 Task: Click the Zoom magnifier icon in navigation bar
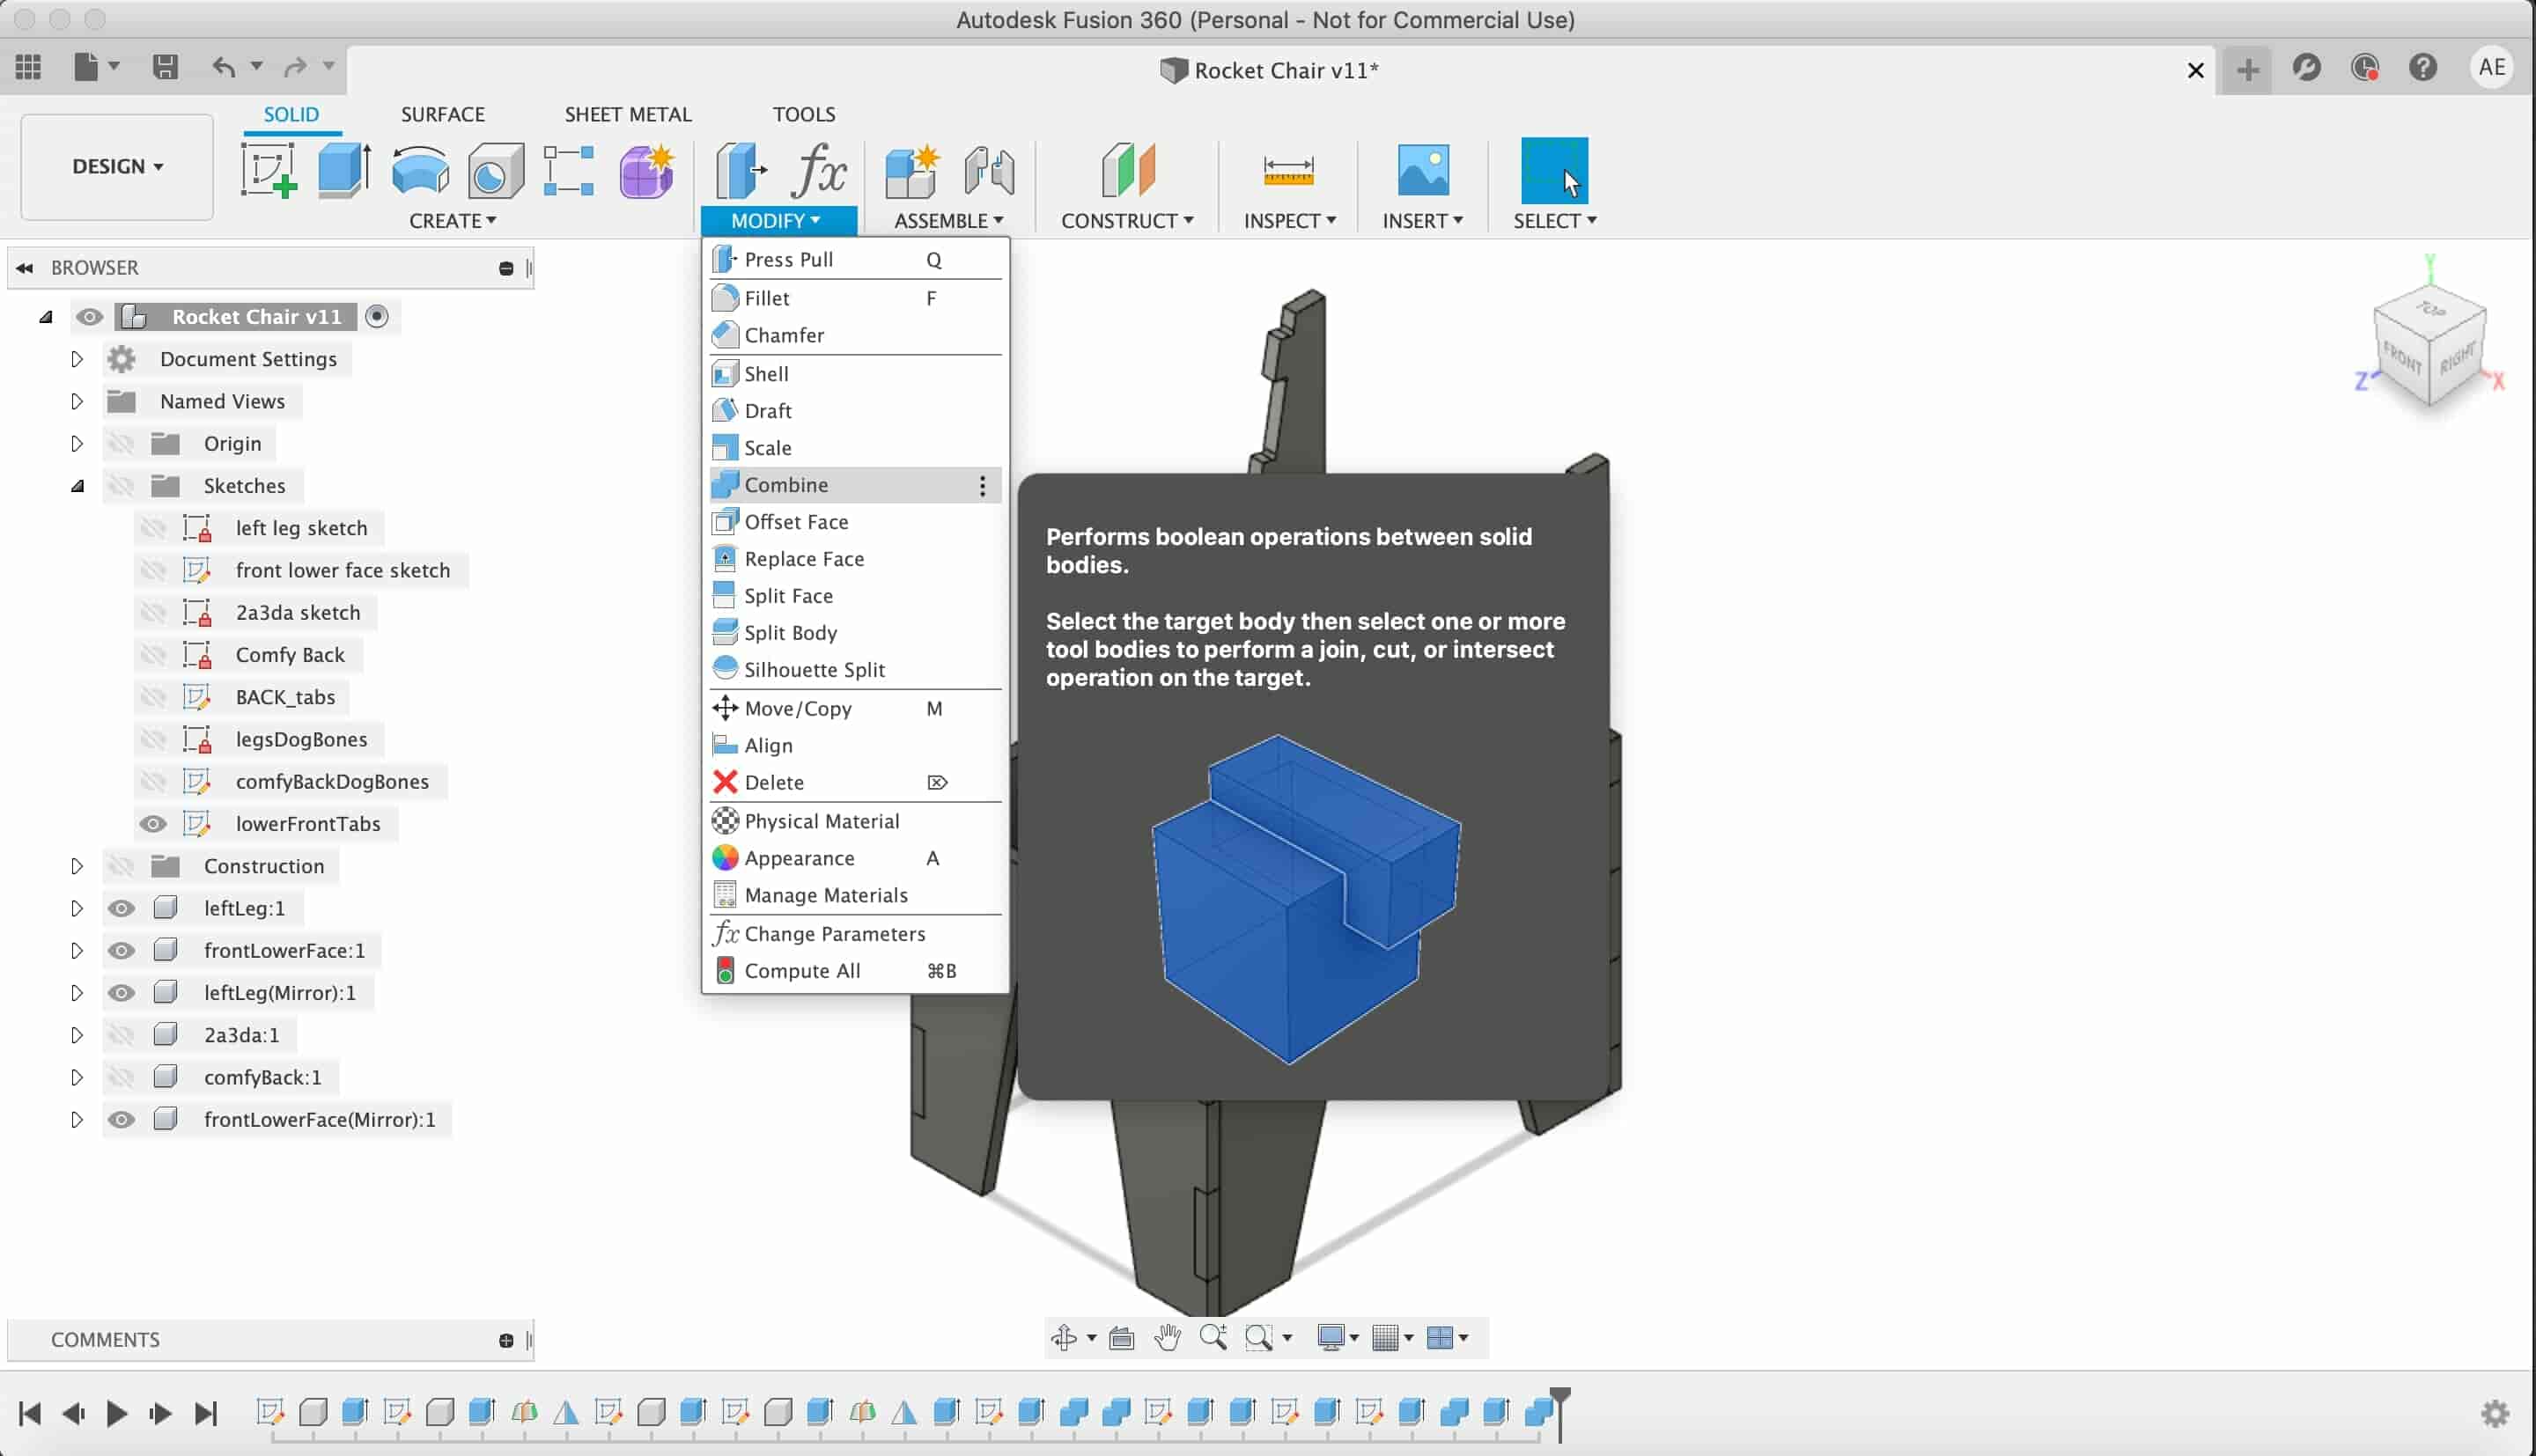tap(1213, 1337)
